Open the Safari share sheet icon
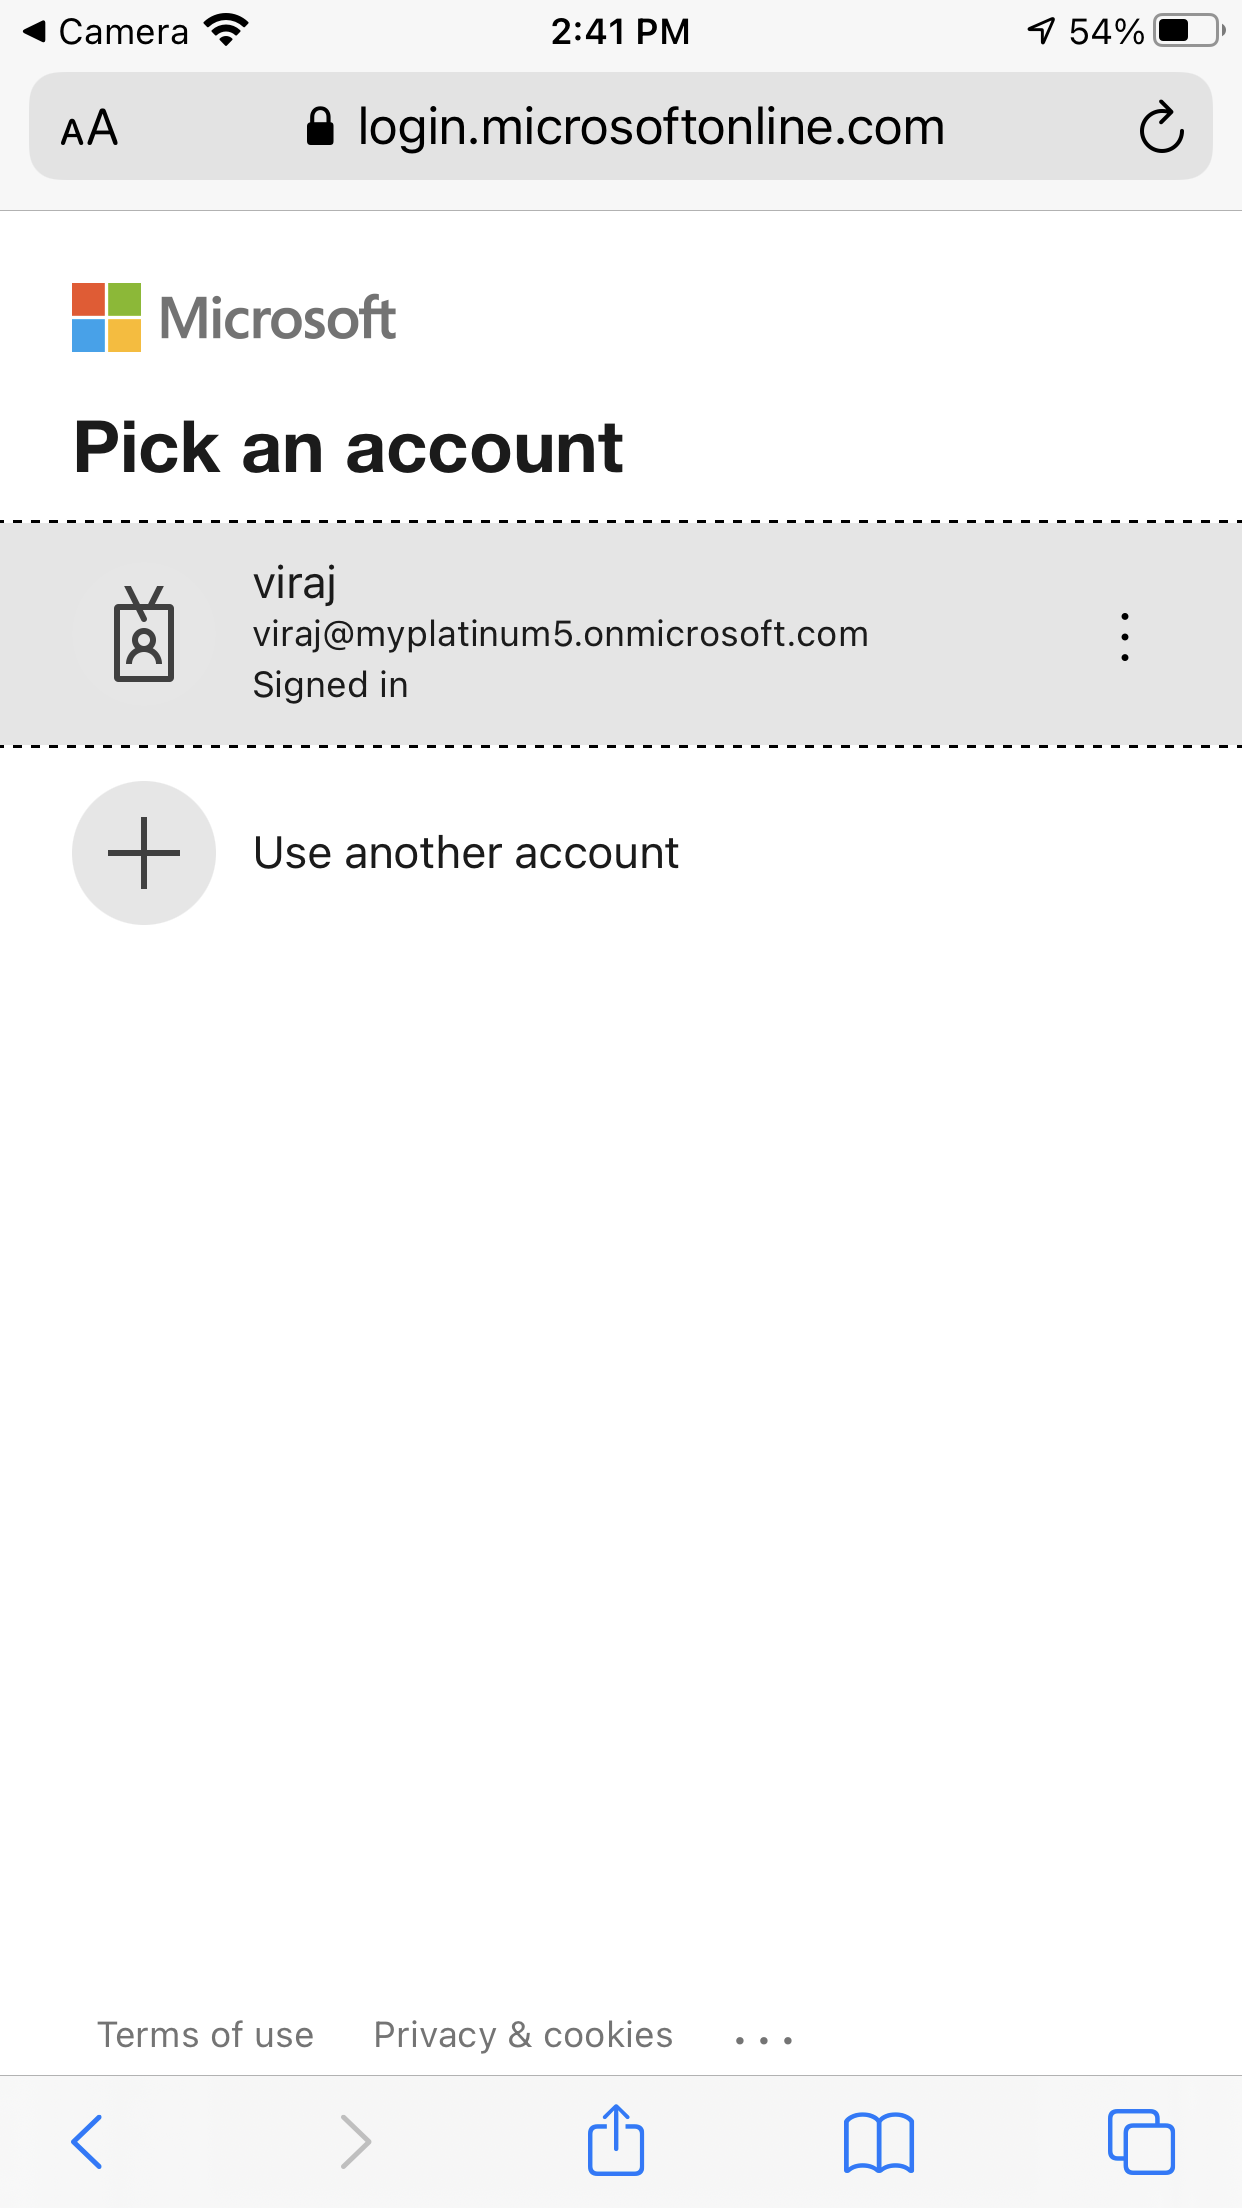This screenshot has width=1242, height=2208. click(x=615, y=2140)
